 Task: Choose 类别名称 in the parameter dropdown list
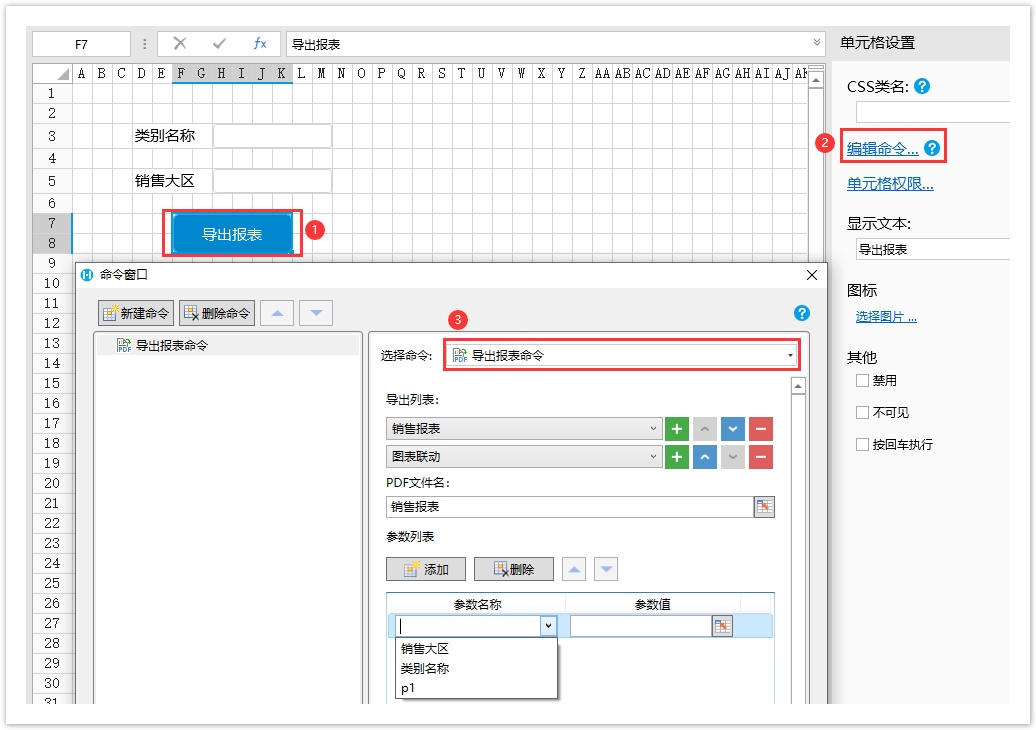[x=425, y=668]
